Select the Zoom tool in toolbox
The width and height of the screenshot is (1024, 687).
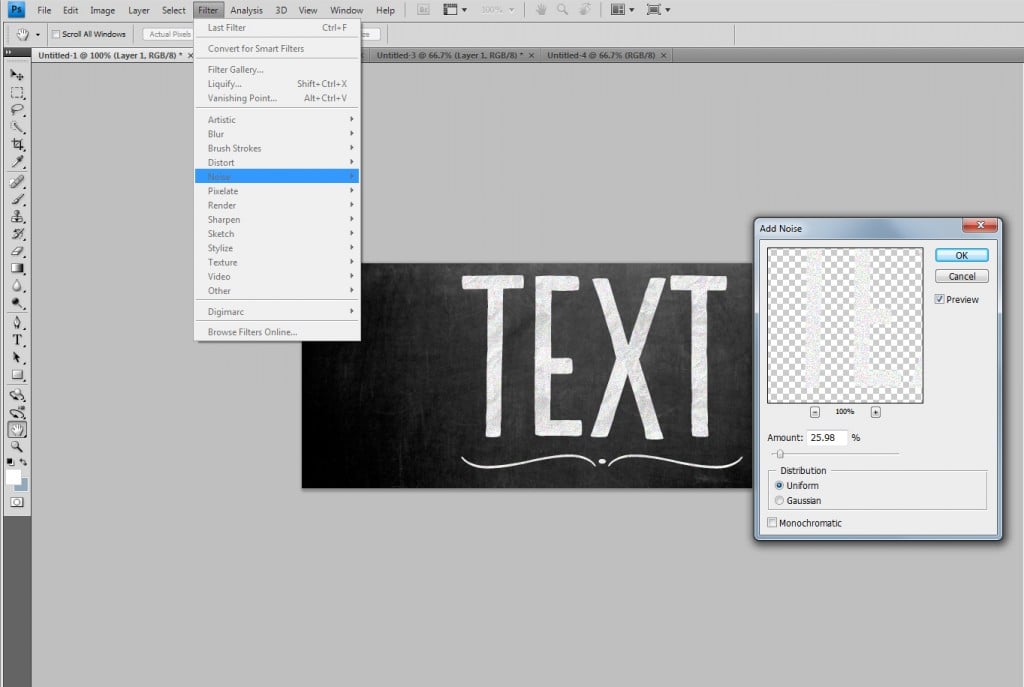[x=17, y=447]
